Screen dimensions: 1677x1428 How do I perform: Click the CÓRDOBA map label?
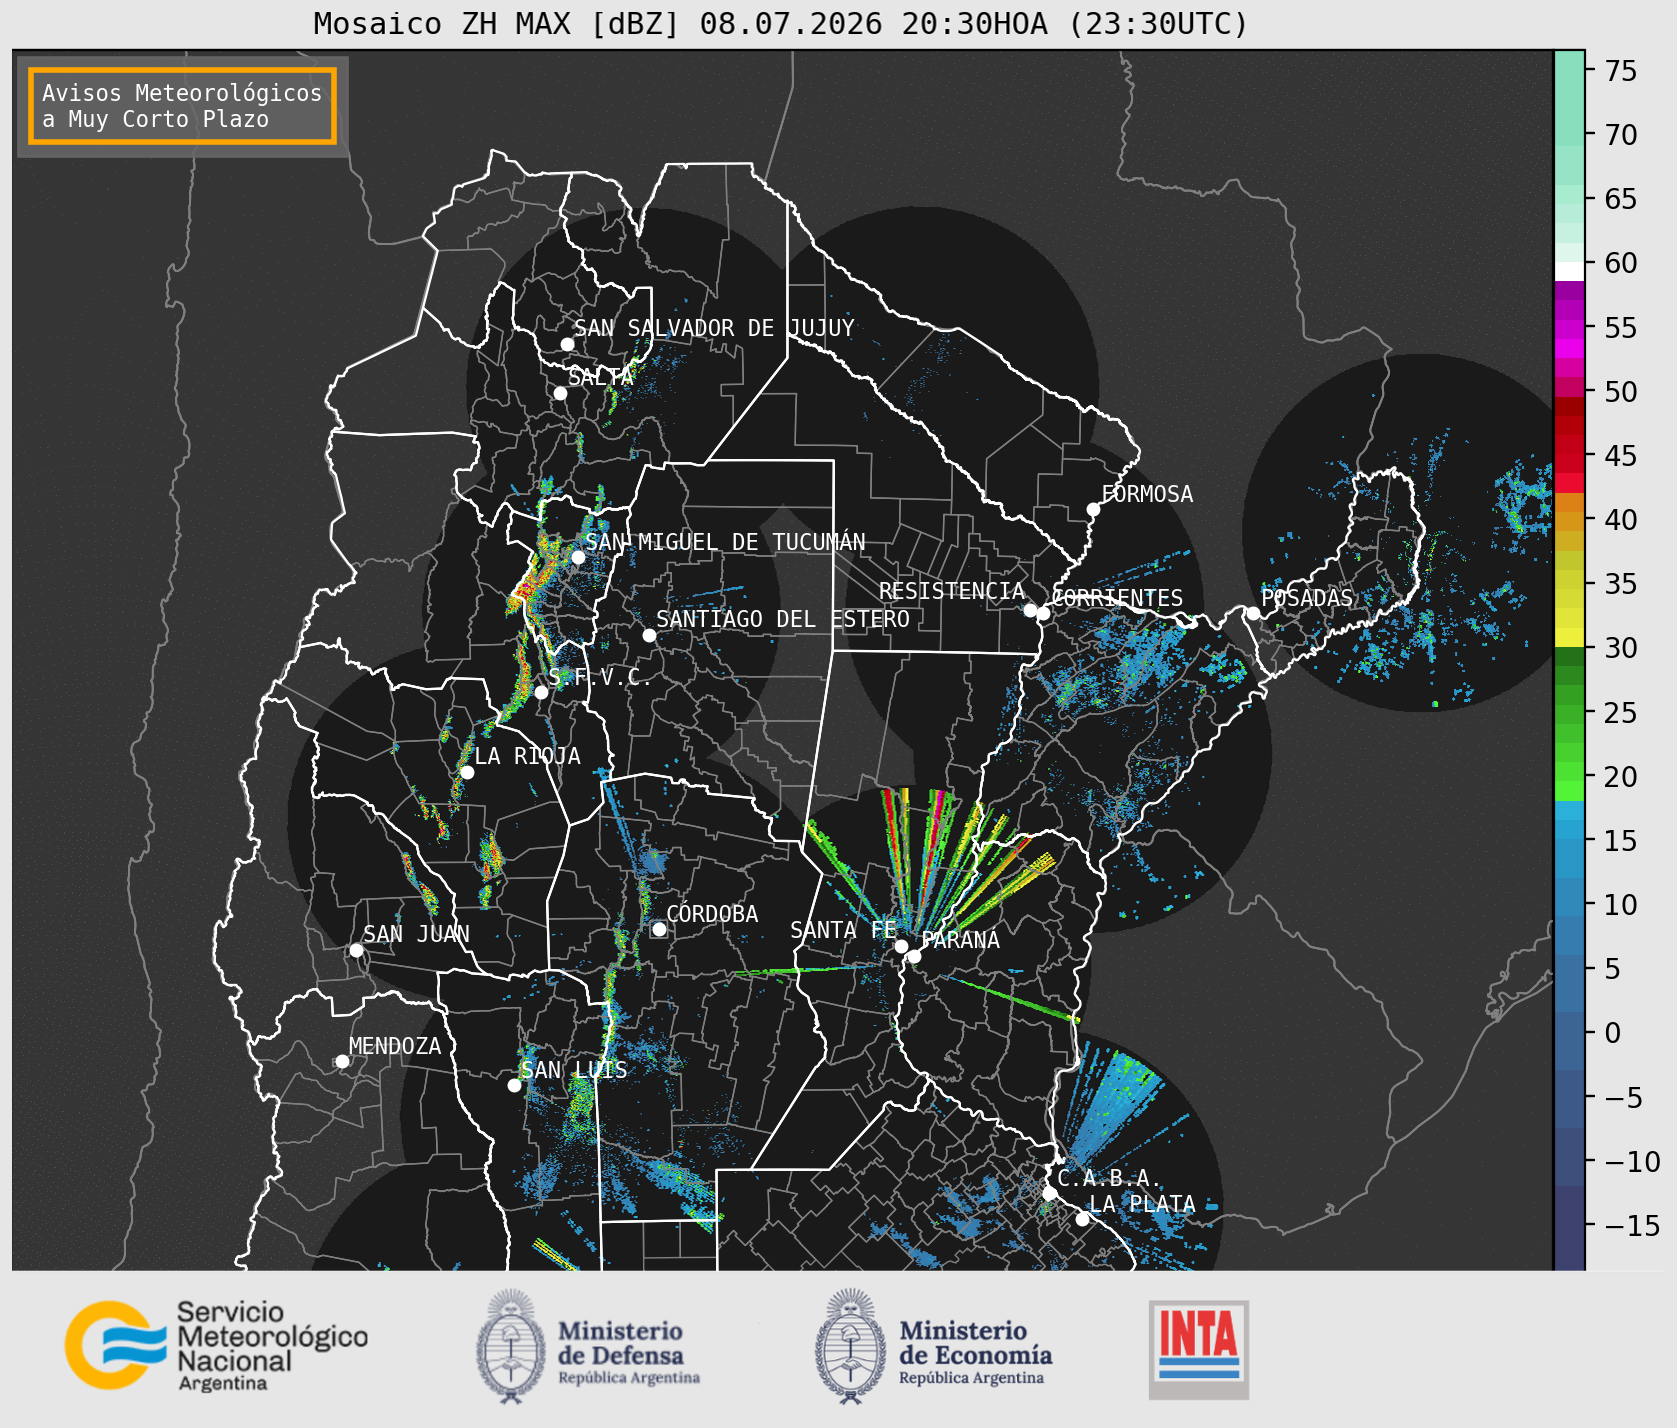click(712, 914)
